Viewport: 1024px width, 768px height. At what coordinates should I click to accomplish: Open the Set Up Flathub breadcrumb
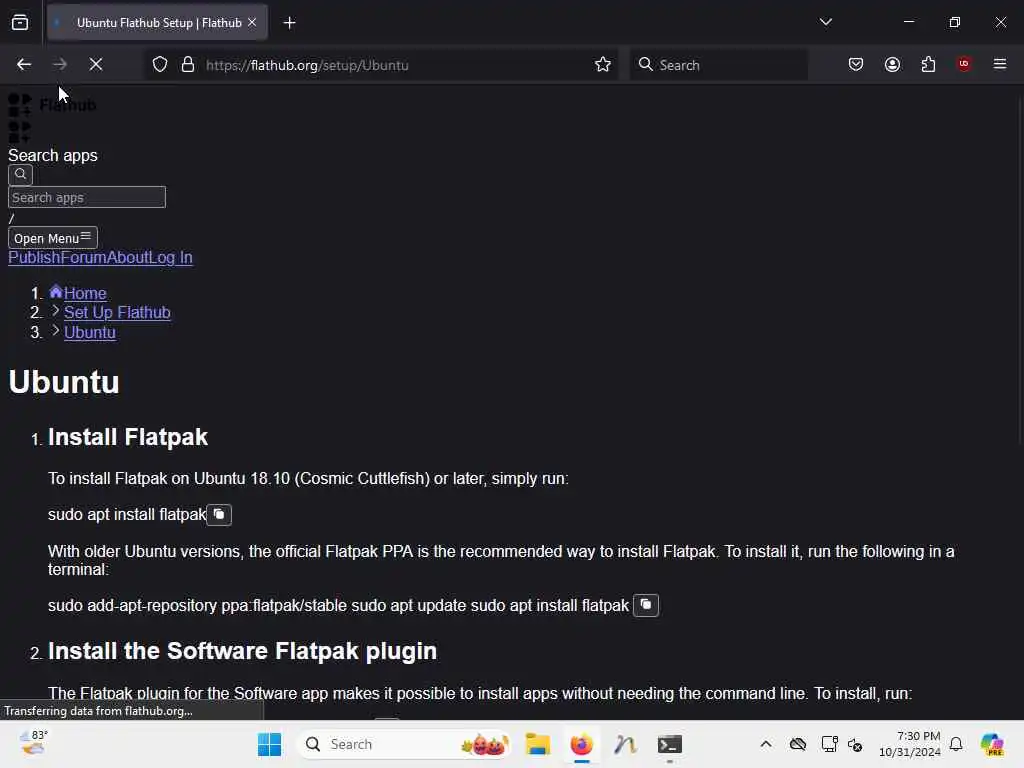click(117, 313)
